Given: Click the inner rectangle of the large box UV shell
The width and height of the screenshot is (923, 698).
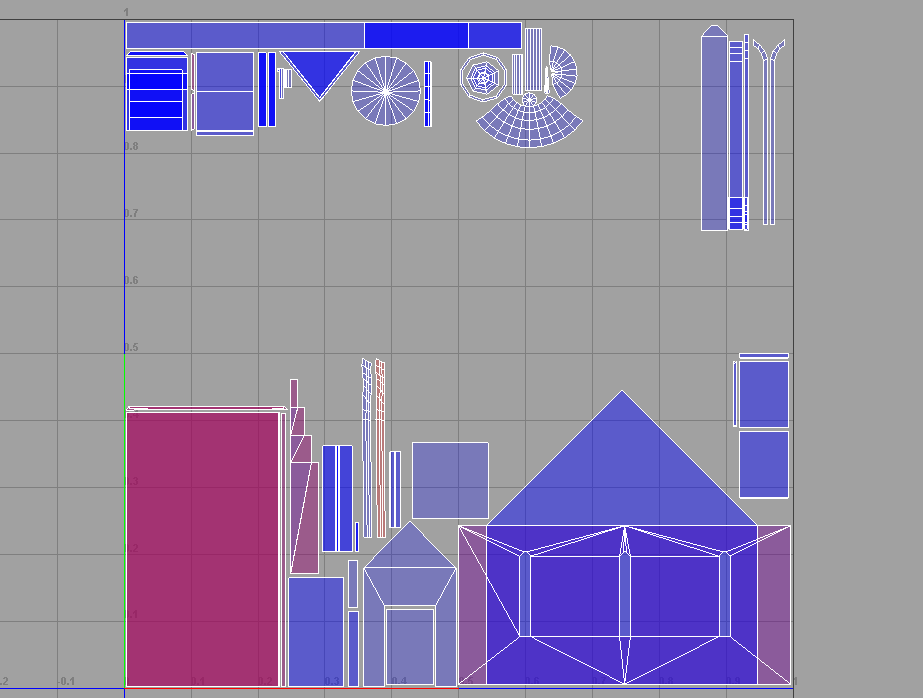Looking at the screenshot, I should coord(625,596).
